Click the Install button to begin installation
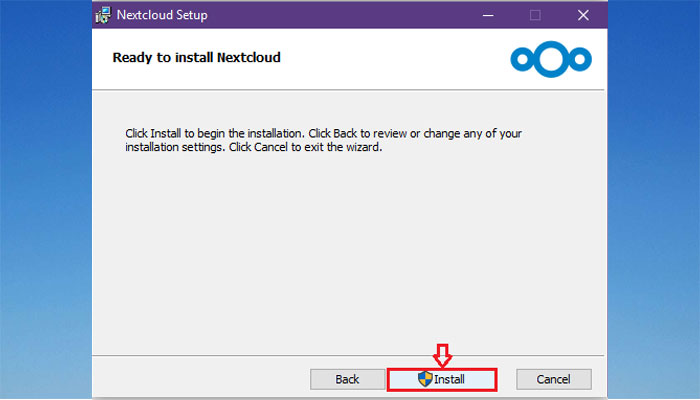This screenshot has width=700, height=400. (x=442, y=379)
